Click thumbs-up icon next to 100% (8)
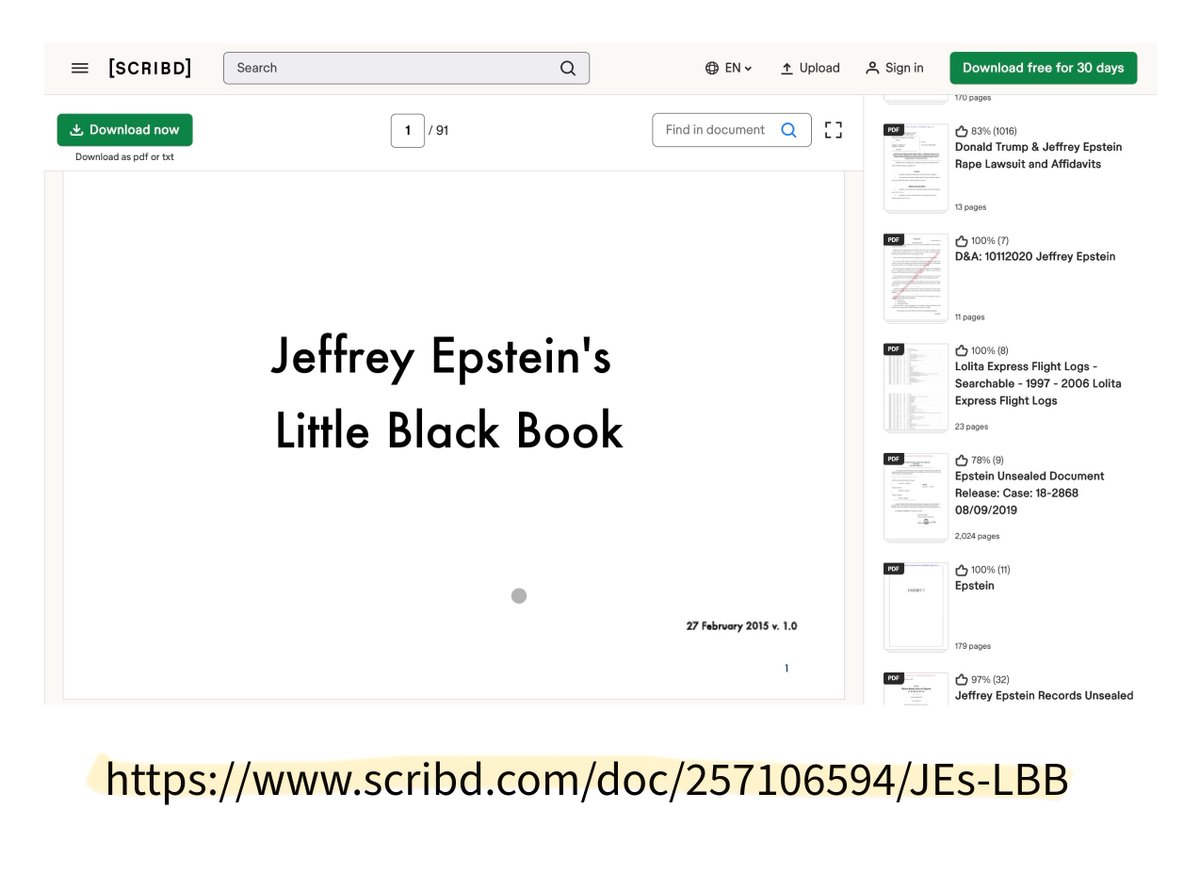Screen dimensions: 1200x890 (962, 351)
